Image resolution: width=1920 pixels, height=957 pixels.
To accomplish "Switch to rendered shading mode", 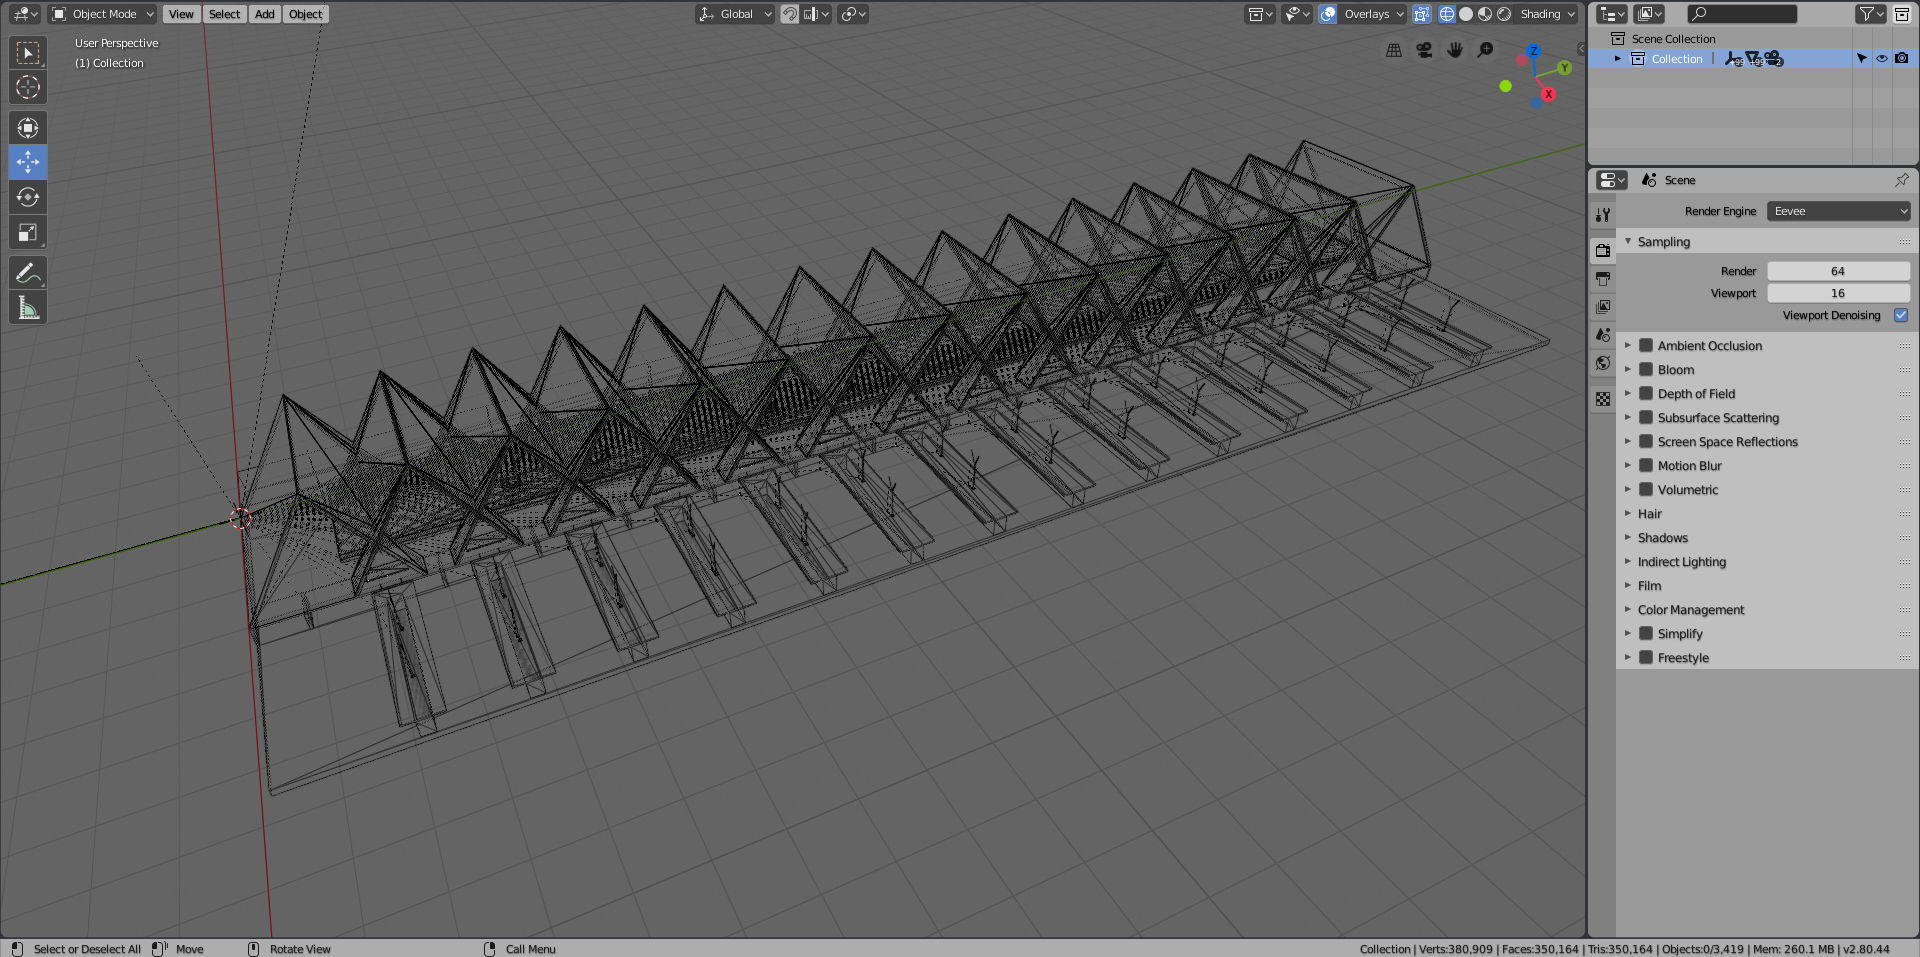I will coord(1504,14).
